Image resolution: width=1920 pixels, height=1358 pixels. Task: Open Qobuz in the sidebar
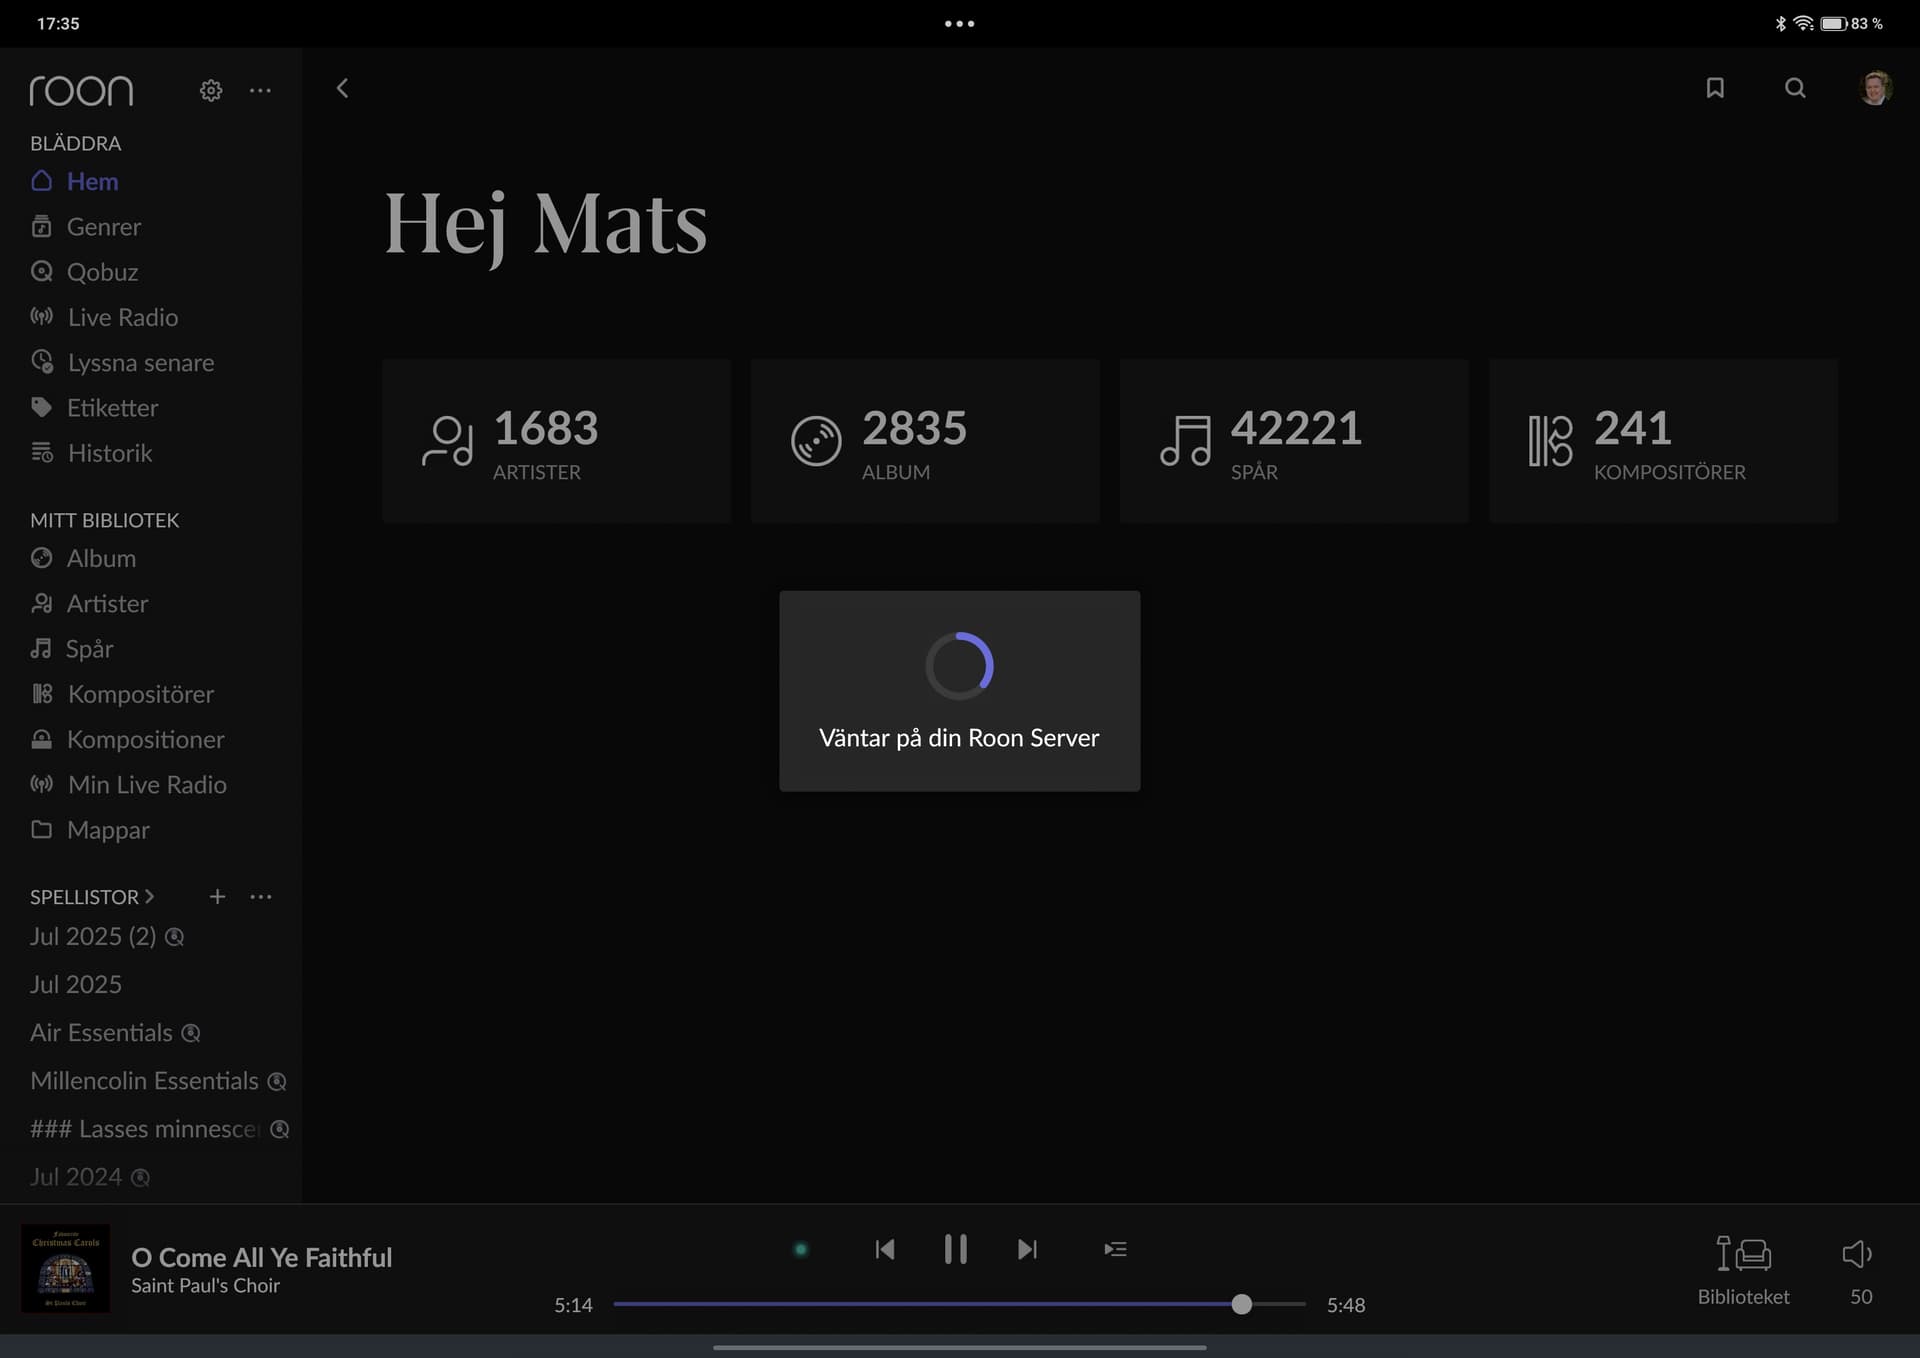(102, 272)
